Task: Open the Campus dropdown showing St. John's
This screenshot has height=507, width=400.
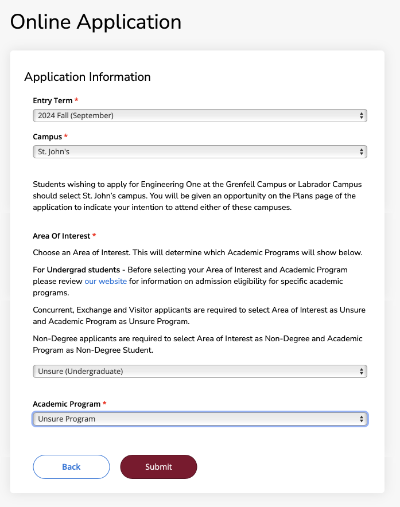Action: (x=200, y=152)
